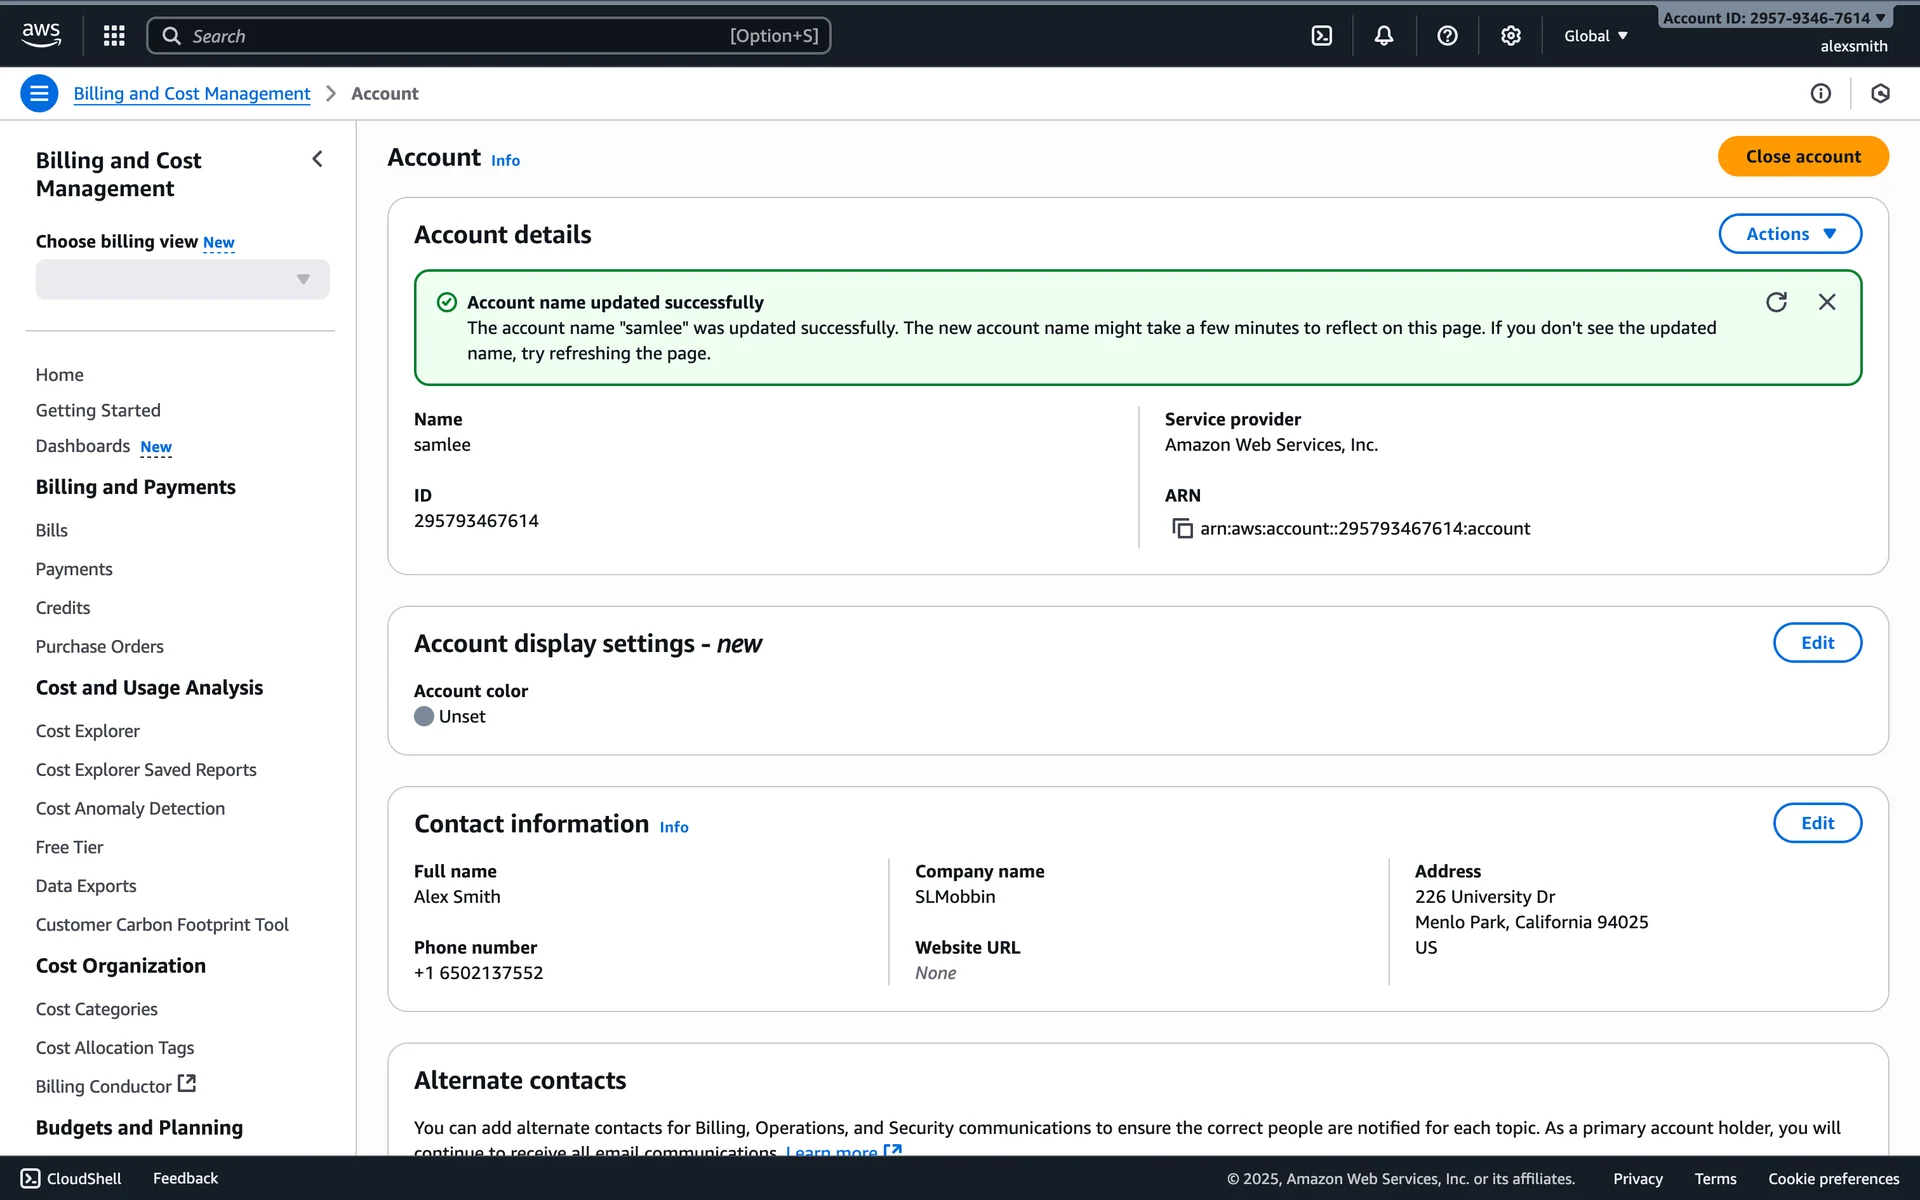Open the billing view dropdown
1920x1200 pixels.
click(x=182, y=279)
